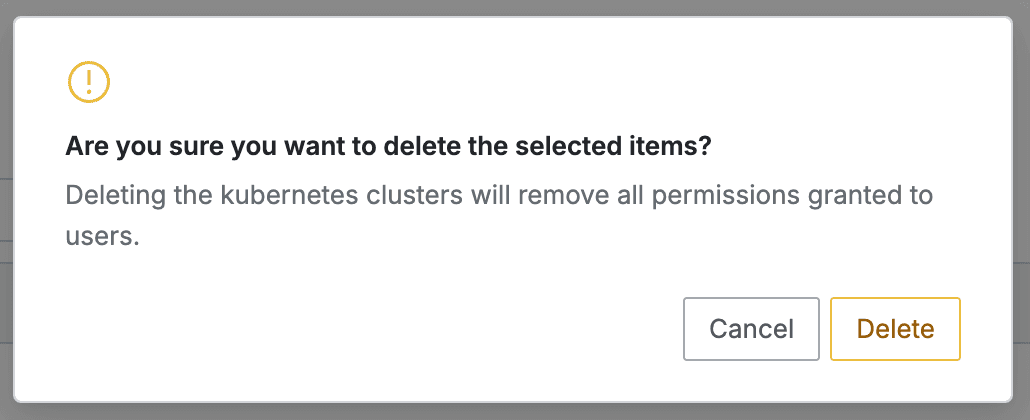This screenshot has width=1030, height=420.
Task: Click the Cancel button
Action: tap(751, 329)
